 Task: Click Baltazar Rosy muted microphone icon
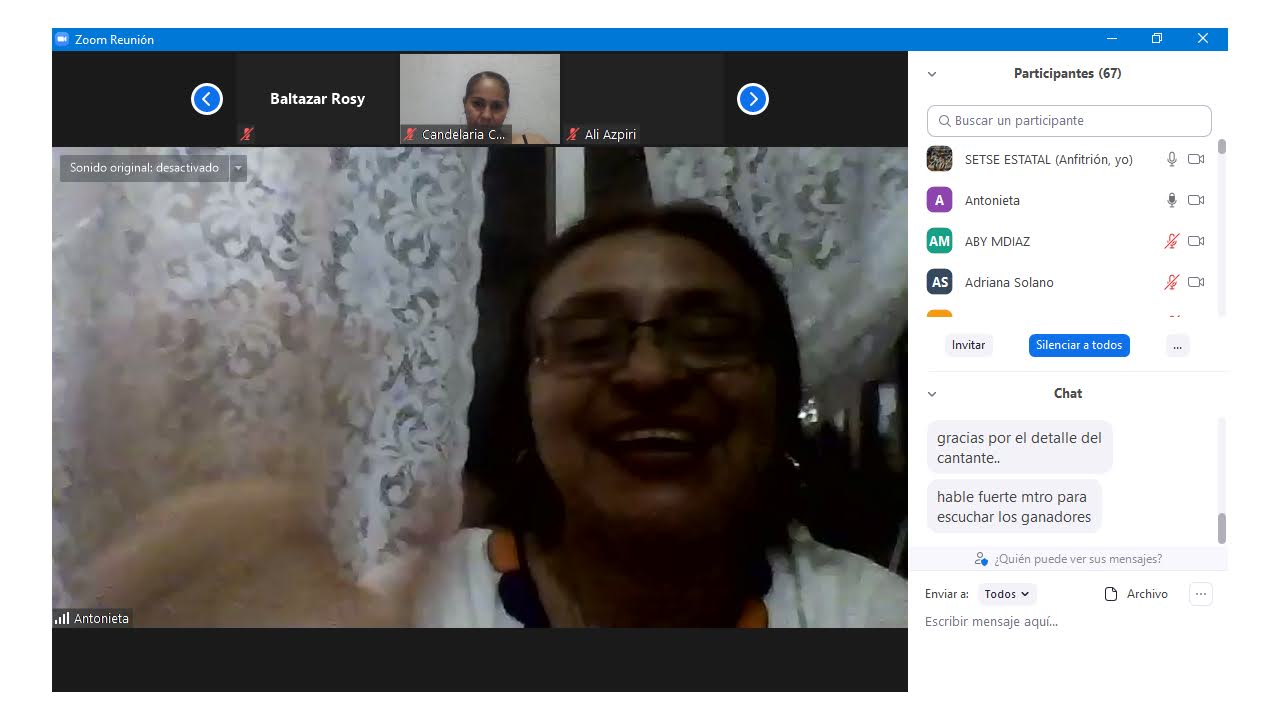[246, 134]
